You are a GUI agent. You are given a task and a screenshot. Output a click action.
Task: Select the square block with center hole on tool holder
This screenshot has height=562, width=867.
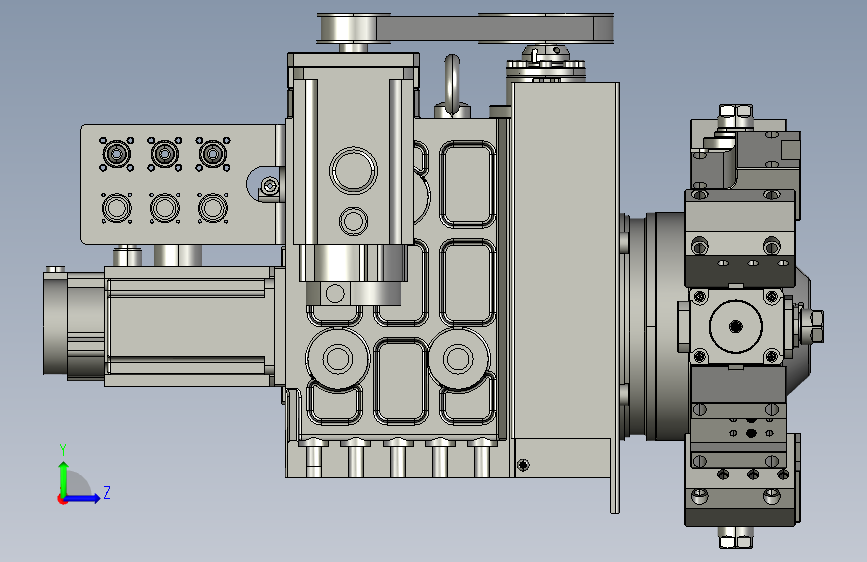(x=735, y=326)
